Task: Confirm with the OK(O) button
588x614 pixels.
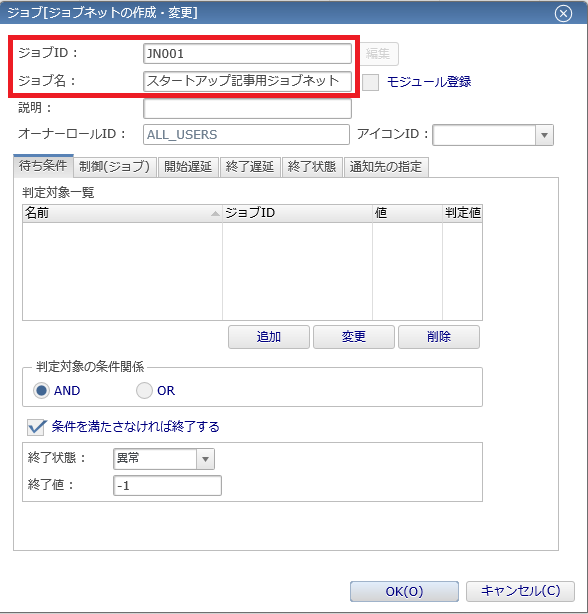Action: 404,591
